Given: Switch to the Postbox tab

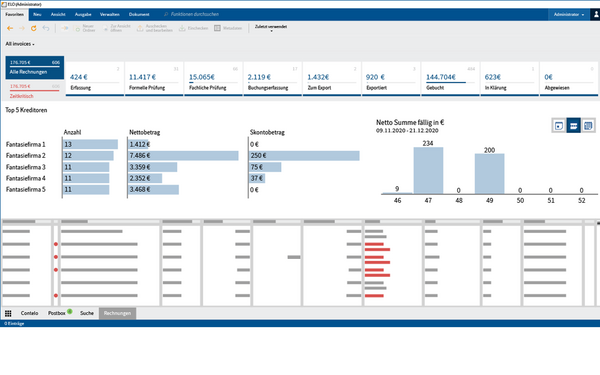Looking at the screenshot, I should pos(57,313).
